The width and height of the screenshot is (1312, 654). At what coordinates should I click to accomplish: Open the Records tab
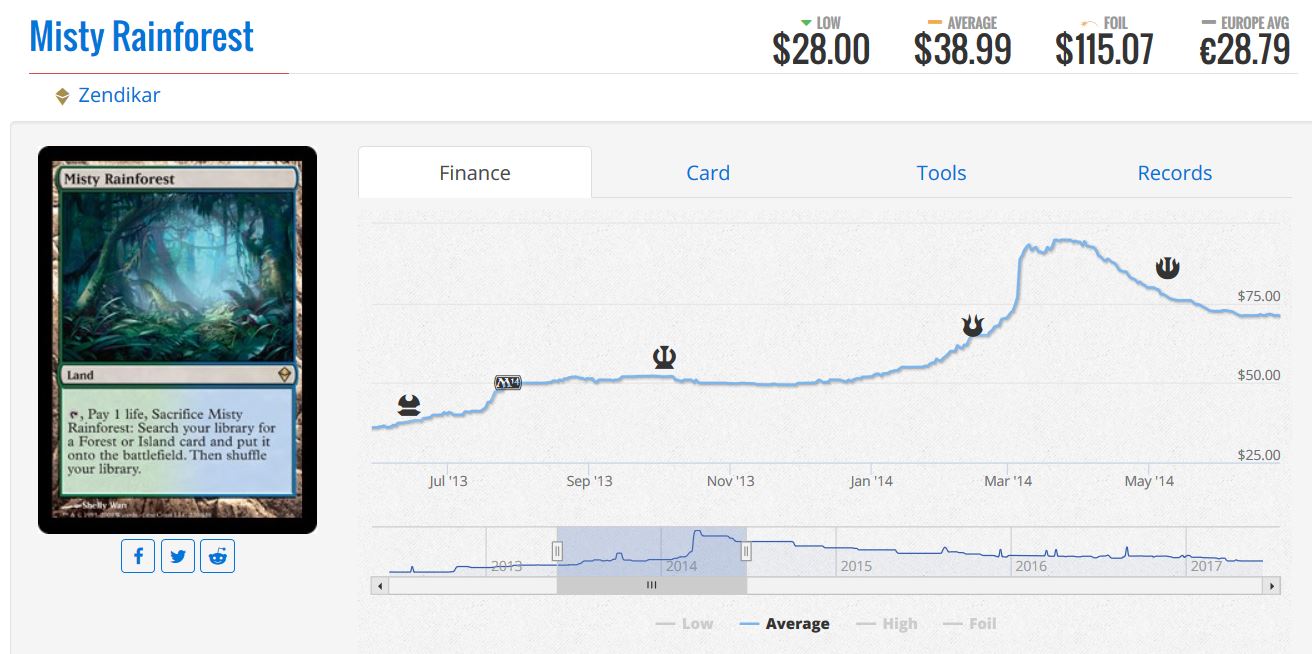pos(1174,173)
